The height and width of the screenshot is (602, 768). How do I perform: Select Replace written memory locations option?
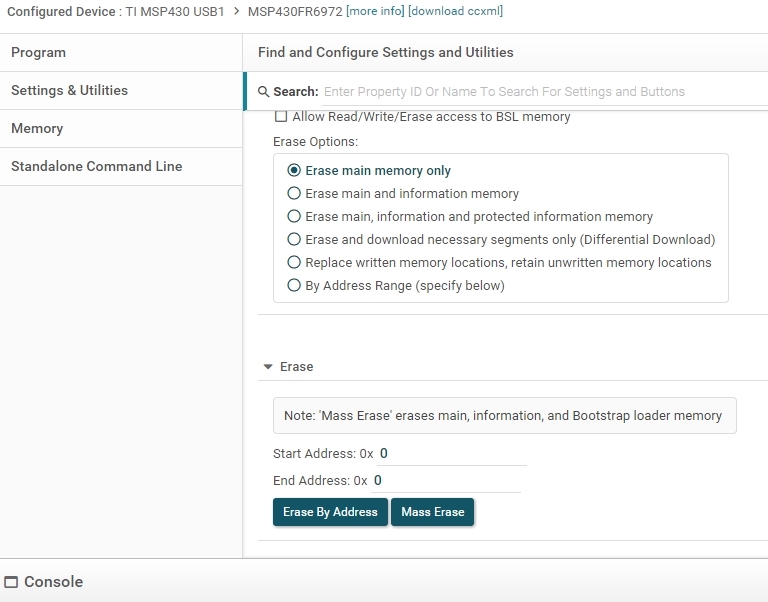(294, 263)
